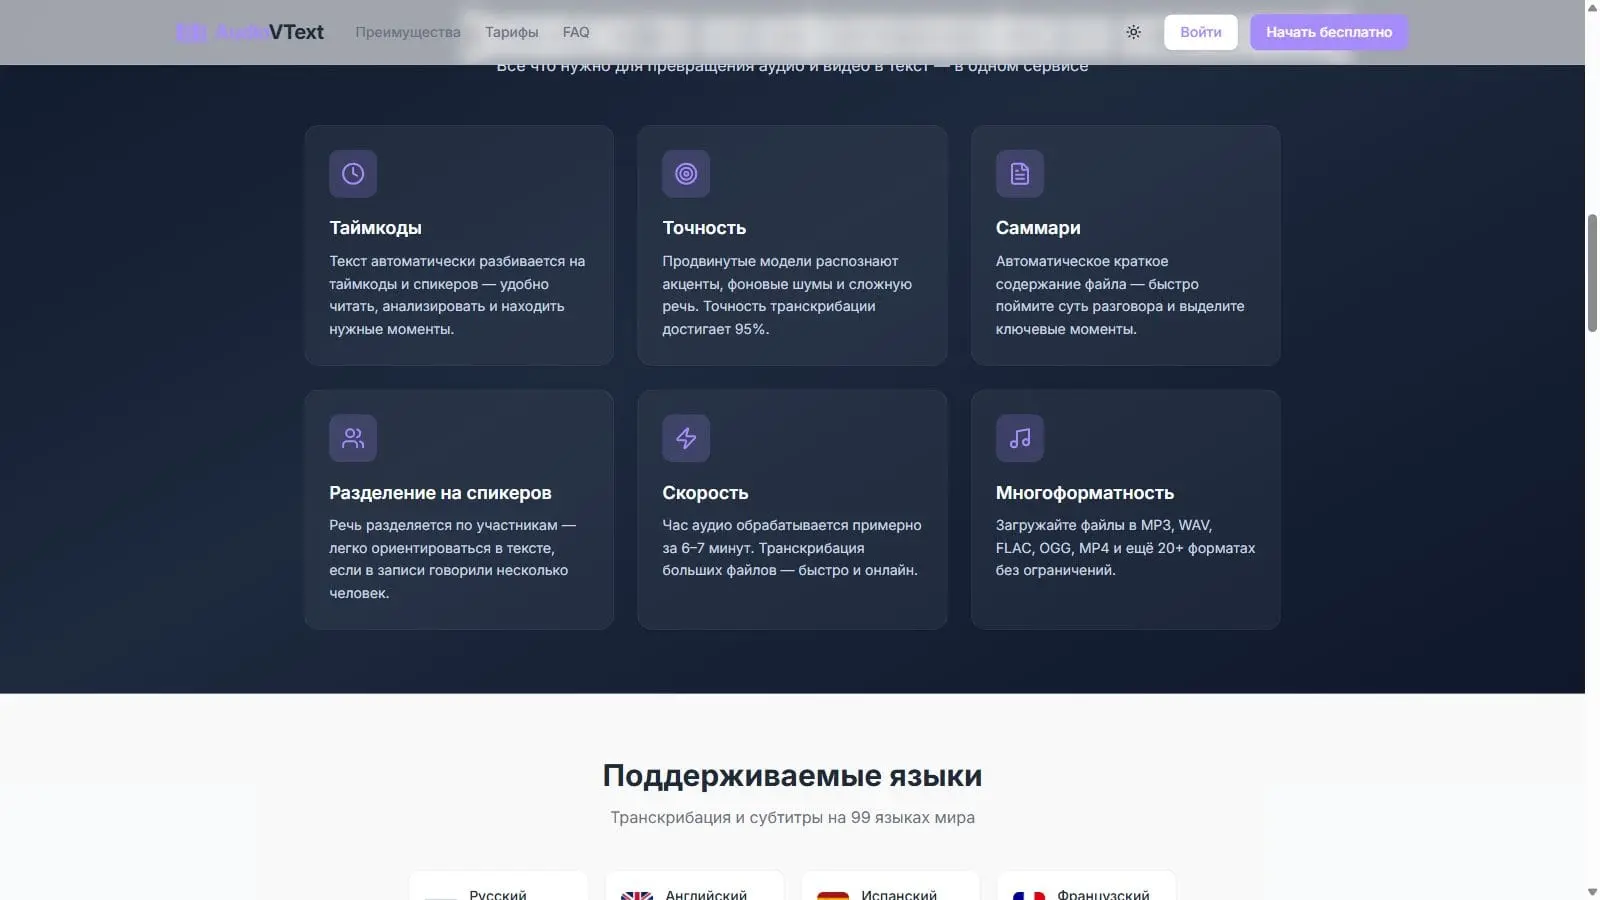Image resolution: width=1600 pixels, height=900 pixels.
Task: Select the Разделение на спикеров heading
Action: (440, 493)
